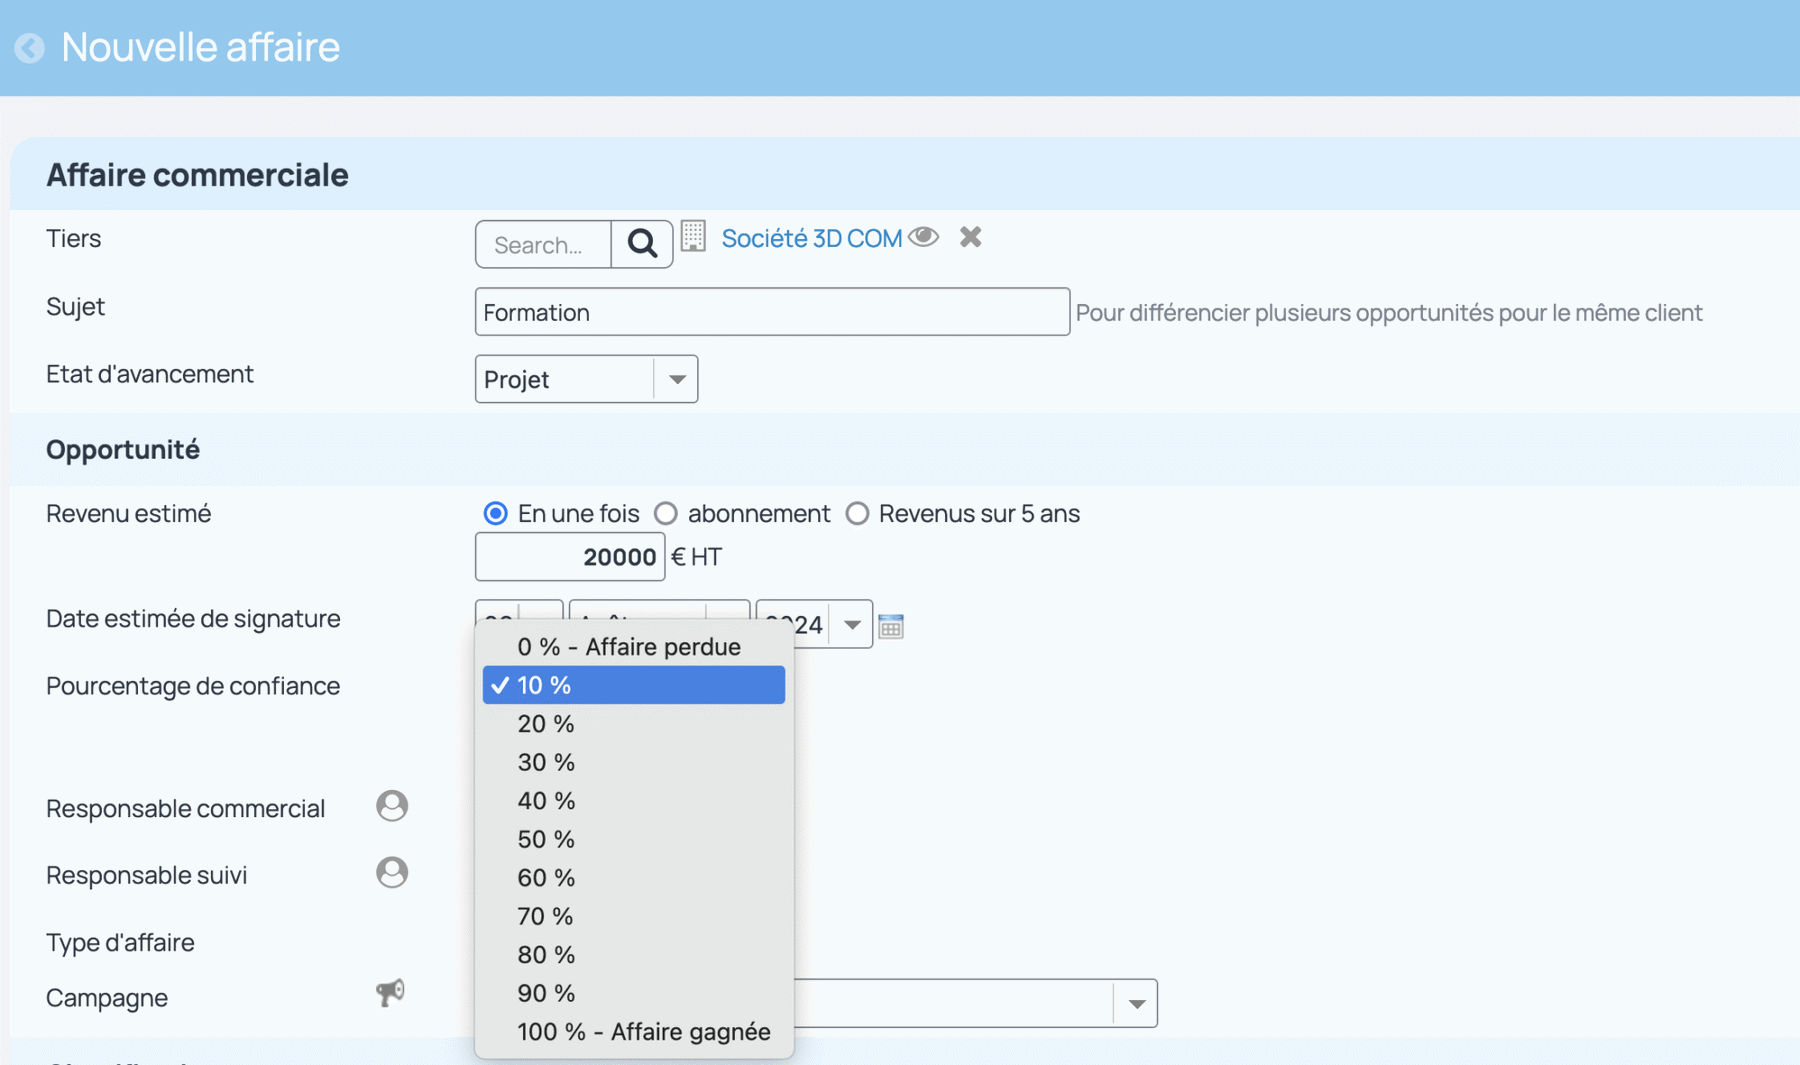The width and height of the screenshot is (1800, 1065).
Task: Click the Campagne megaphone icon
Action: point(390,993)
